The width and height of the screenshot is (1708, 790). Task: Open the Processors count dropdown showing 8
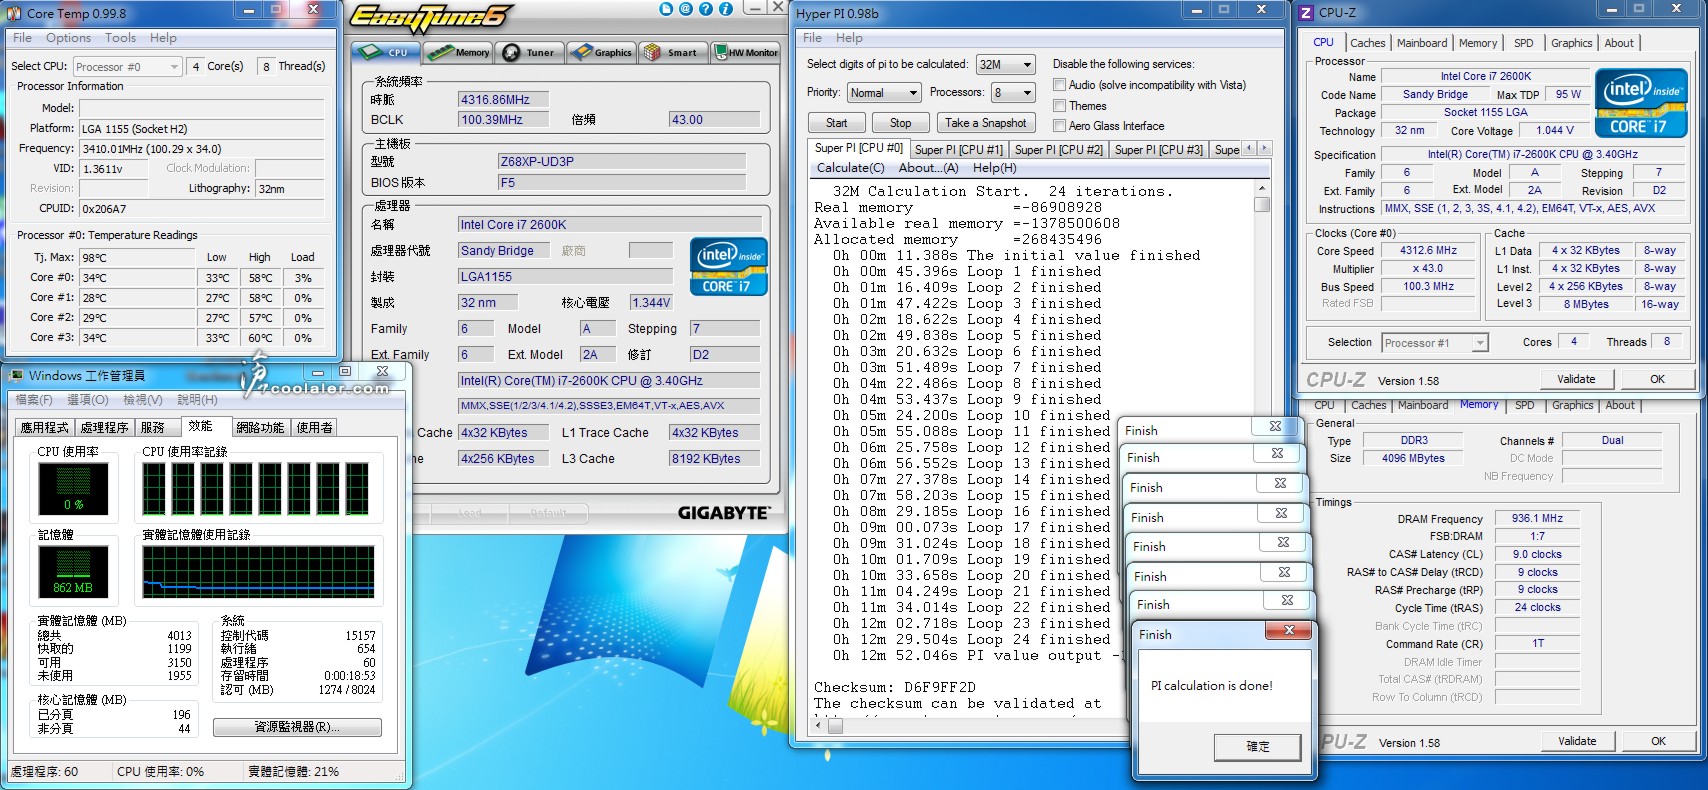point(1013,93)
